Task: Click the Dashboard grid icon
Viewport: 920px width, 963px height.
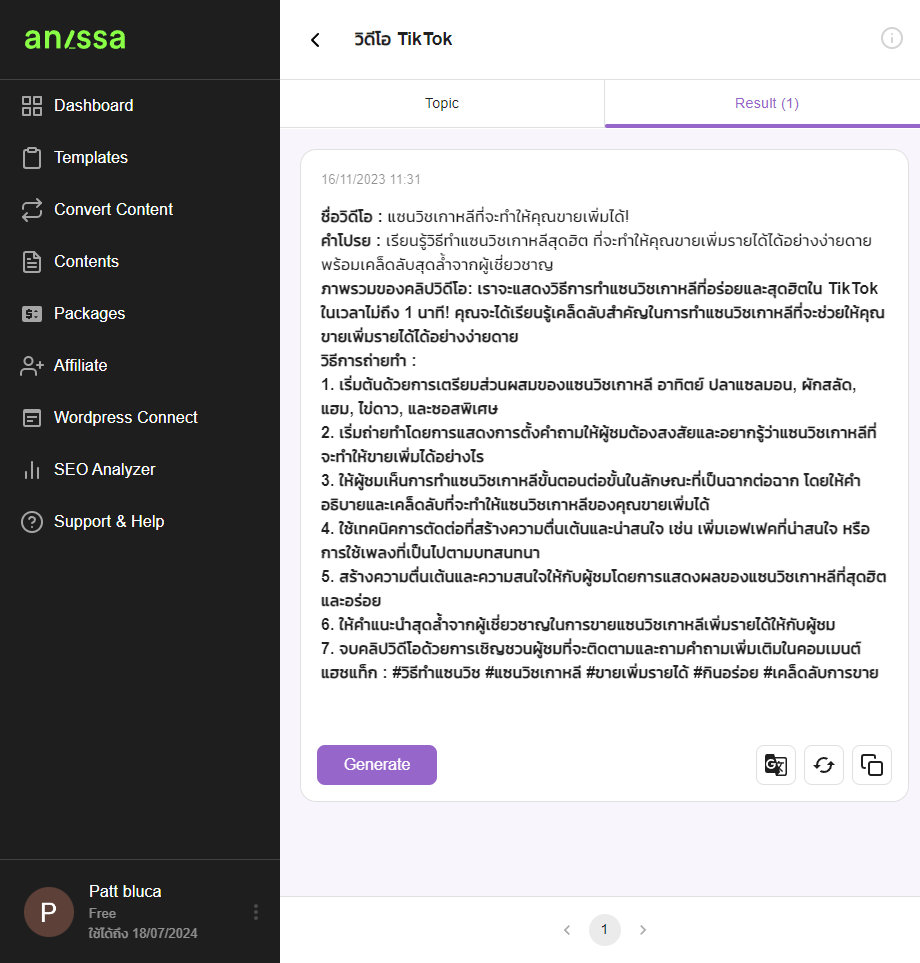Action: tap(32, 106)
